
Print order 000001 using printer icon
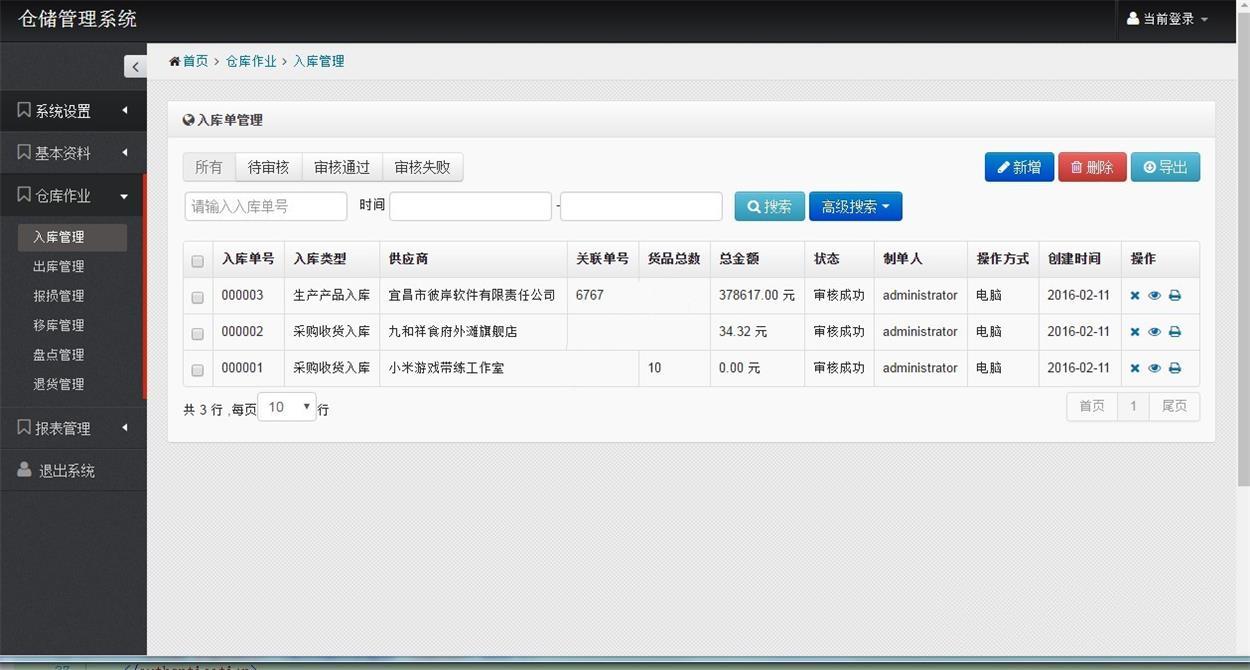[1175, 368]
